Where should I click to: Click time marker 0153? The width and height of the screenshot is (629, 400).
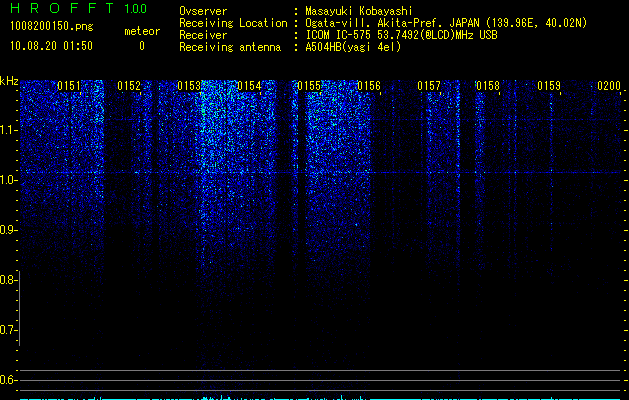tap(189, 86)
